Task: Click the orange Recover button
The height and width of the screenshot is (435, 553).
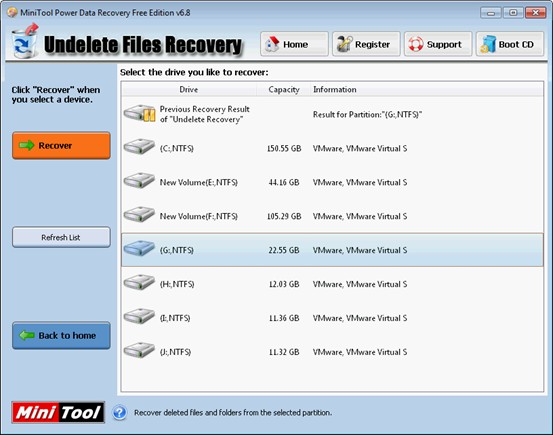Action: (61, 145)
